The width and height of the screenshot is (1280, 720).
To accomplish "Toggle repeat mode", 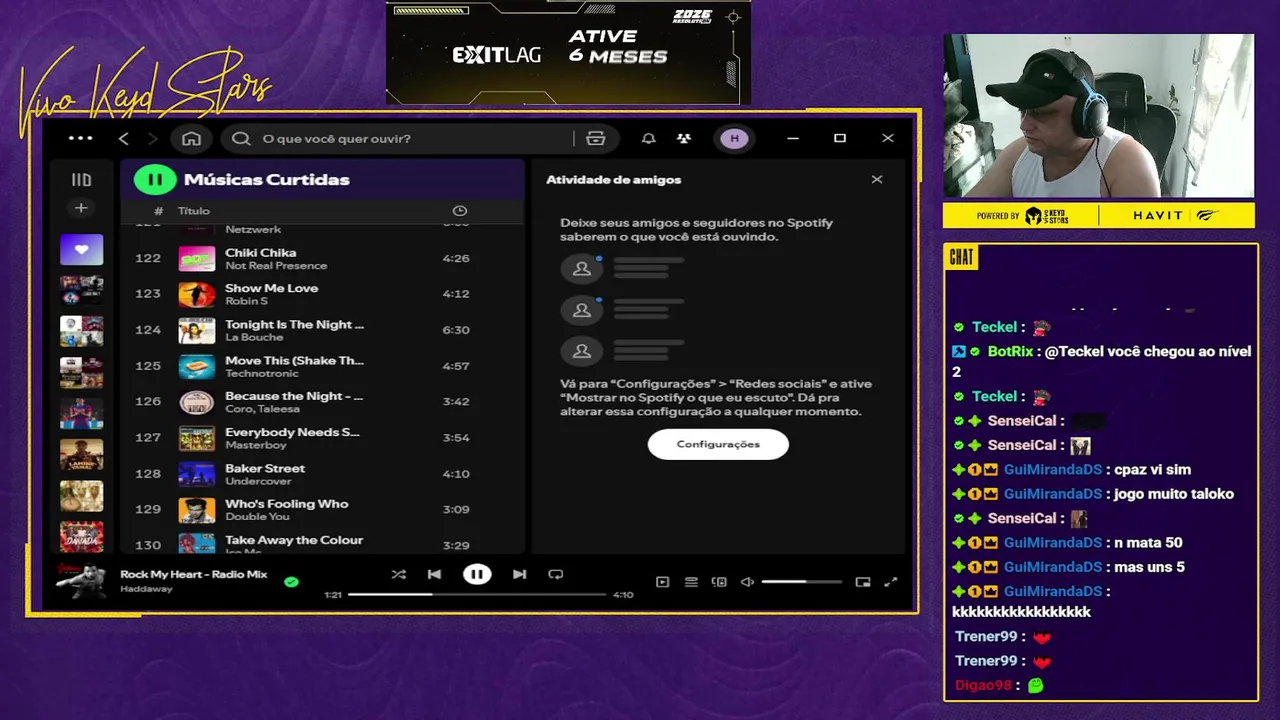I will click(556, 574).
